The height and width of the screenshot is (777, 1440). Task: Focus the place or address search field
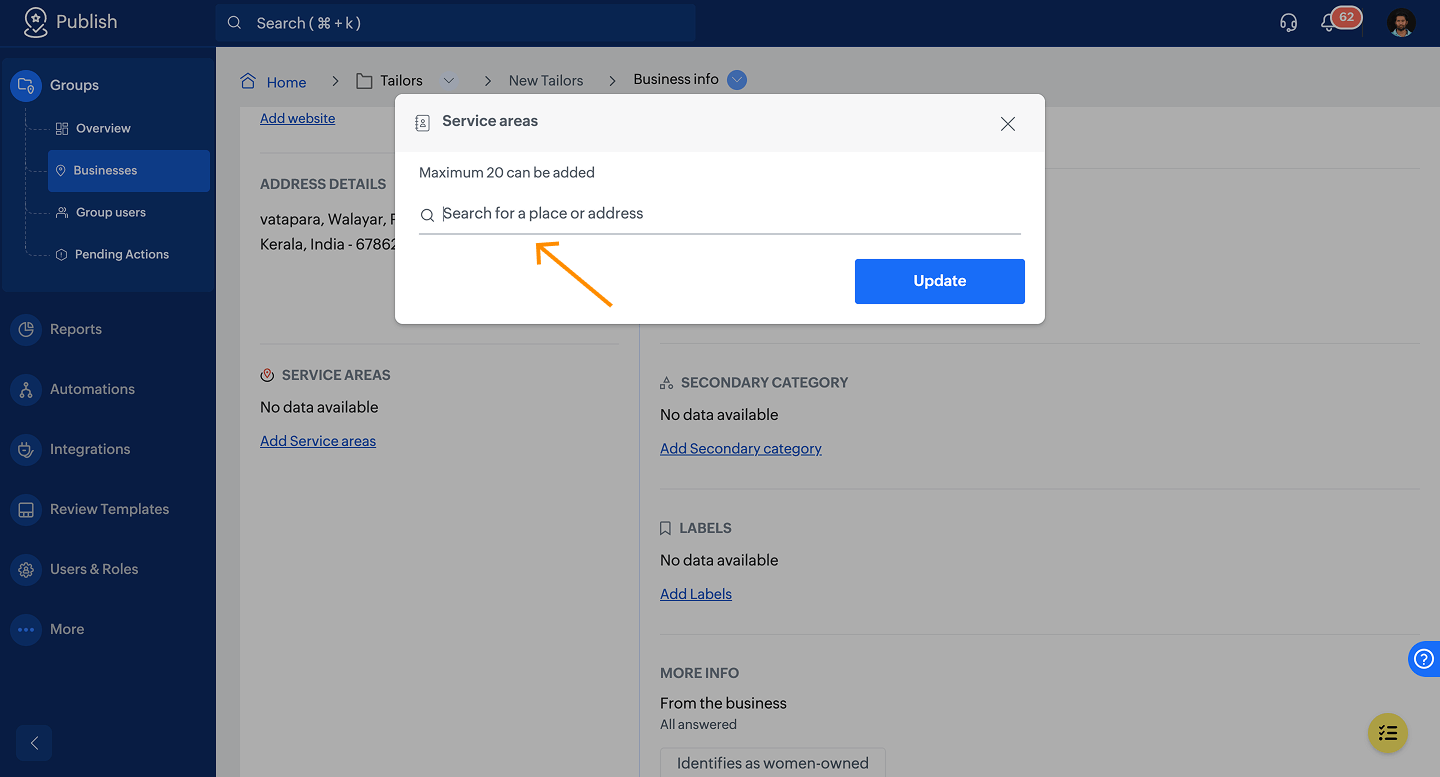pos(720,214)
